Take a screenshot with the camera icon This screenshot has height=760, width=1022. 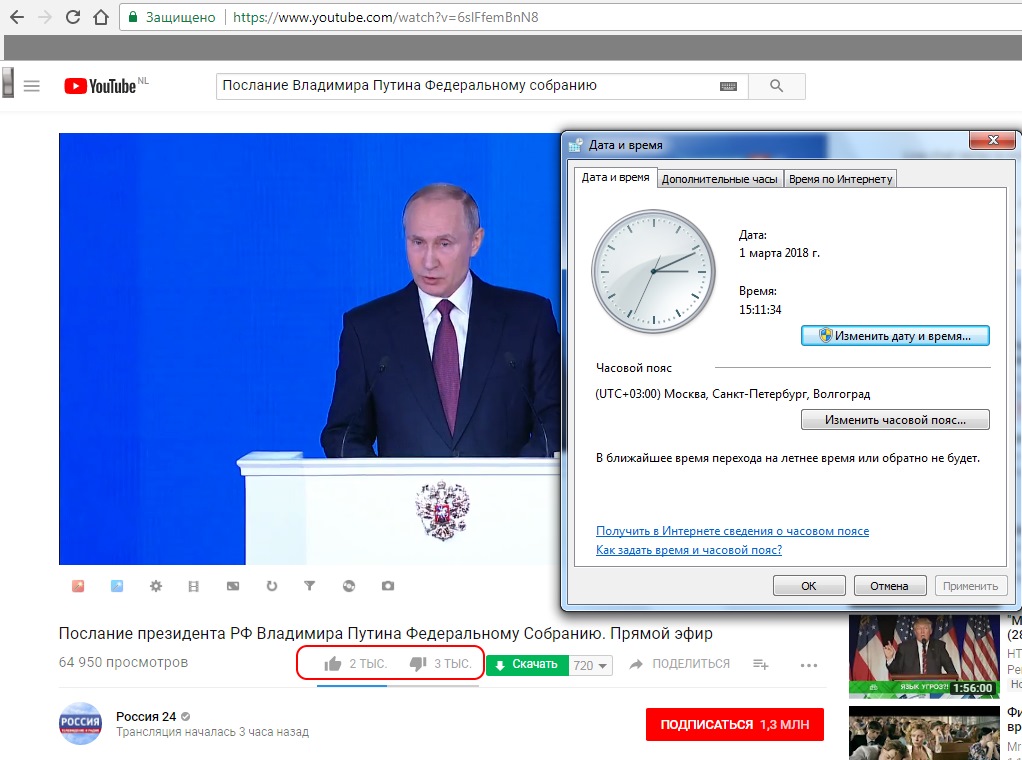(388, 586)
